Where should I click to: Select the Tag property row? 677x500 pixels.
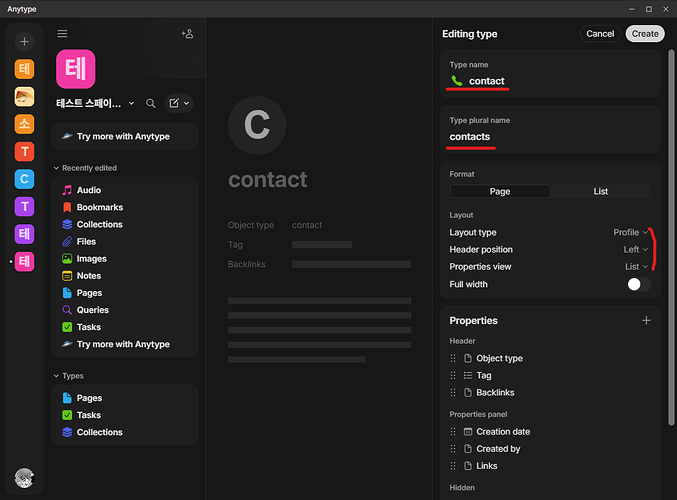pos(550,375)
